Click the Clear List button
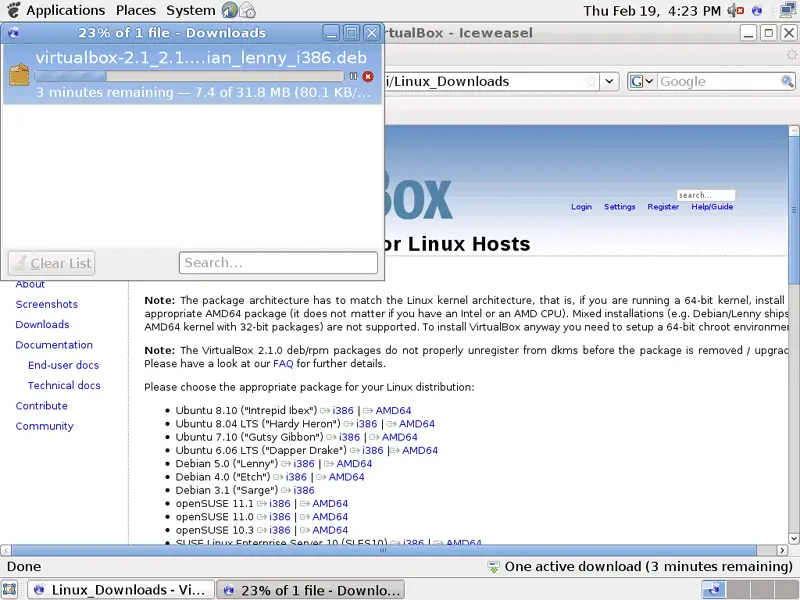Viewport: 800px width, 600px height. click(x=52, y=263)
